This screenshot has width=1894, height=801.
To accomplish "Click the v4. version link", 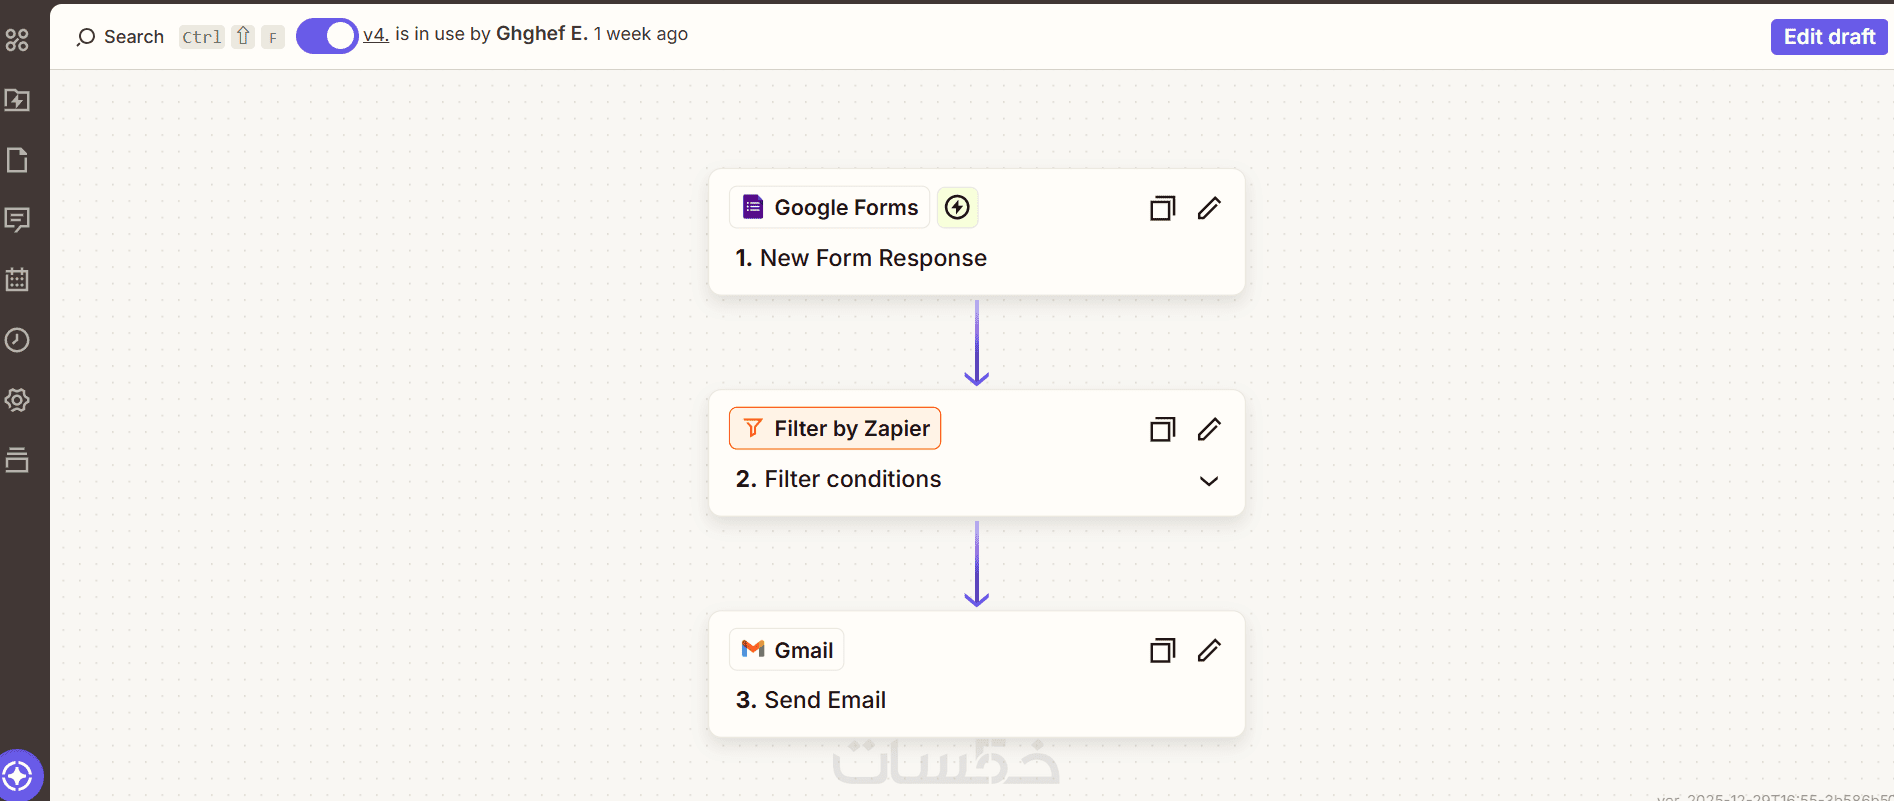I will point(375,34).
